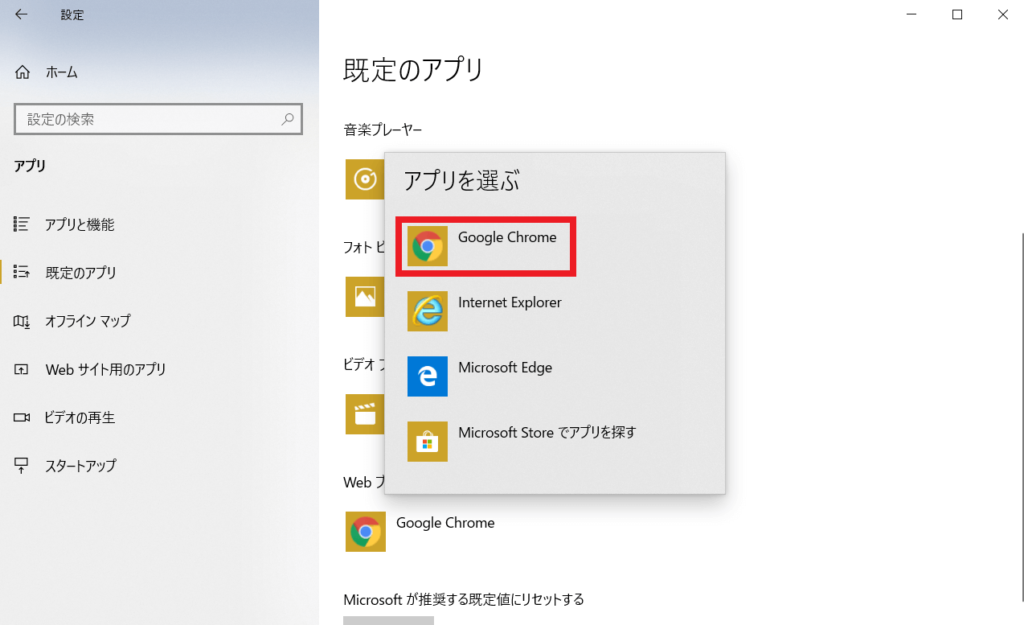Maximize the 設定 window
The height and width of the screenshot is (625, 1024).
[x=957, y=14]
